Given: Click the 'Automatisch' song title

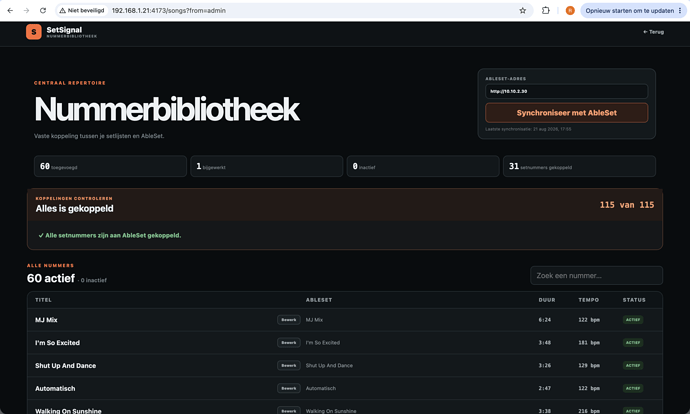Looking at the screenshot, I should (x=55, y=388).
